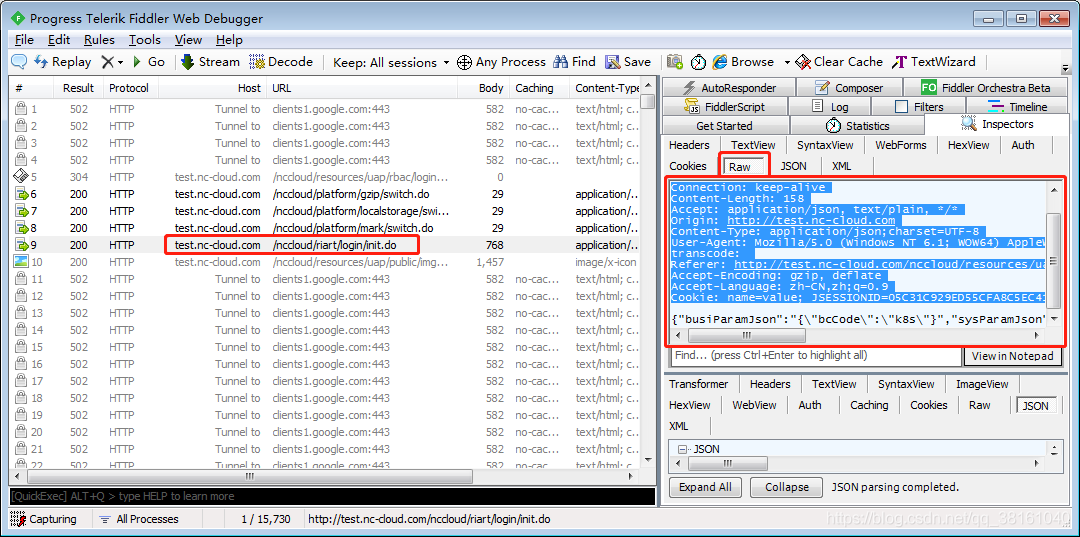1080x537 pixels.
Task: Click the Find text field in the request inspector
Action: tap(816, 356)
